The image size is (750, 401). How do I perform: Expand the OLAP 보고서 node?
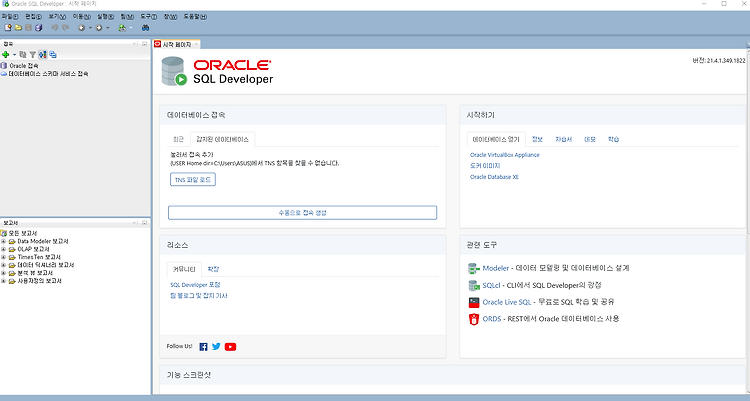[x=3, y=249]
